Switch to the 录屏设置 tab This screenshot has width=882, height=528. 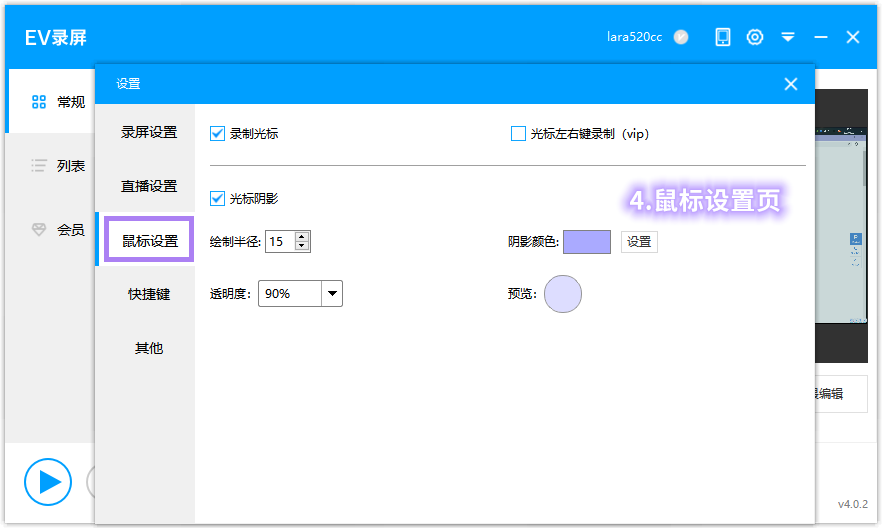[x=149, y=132]
